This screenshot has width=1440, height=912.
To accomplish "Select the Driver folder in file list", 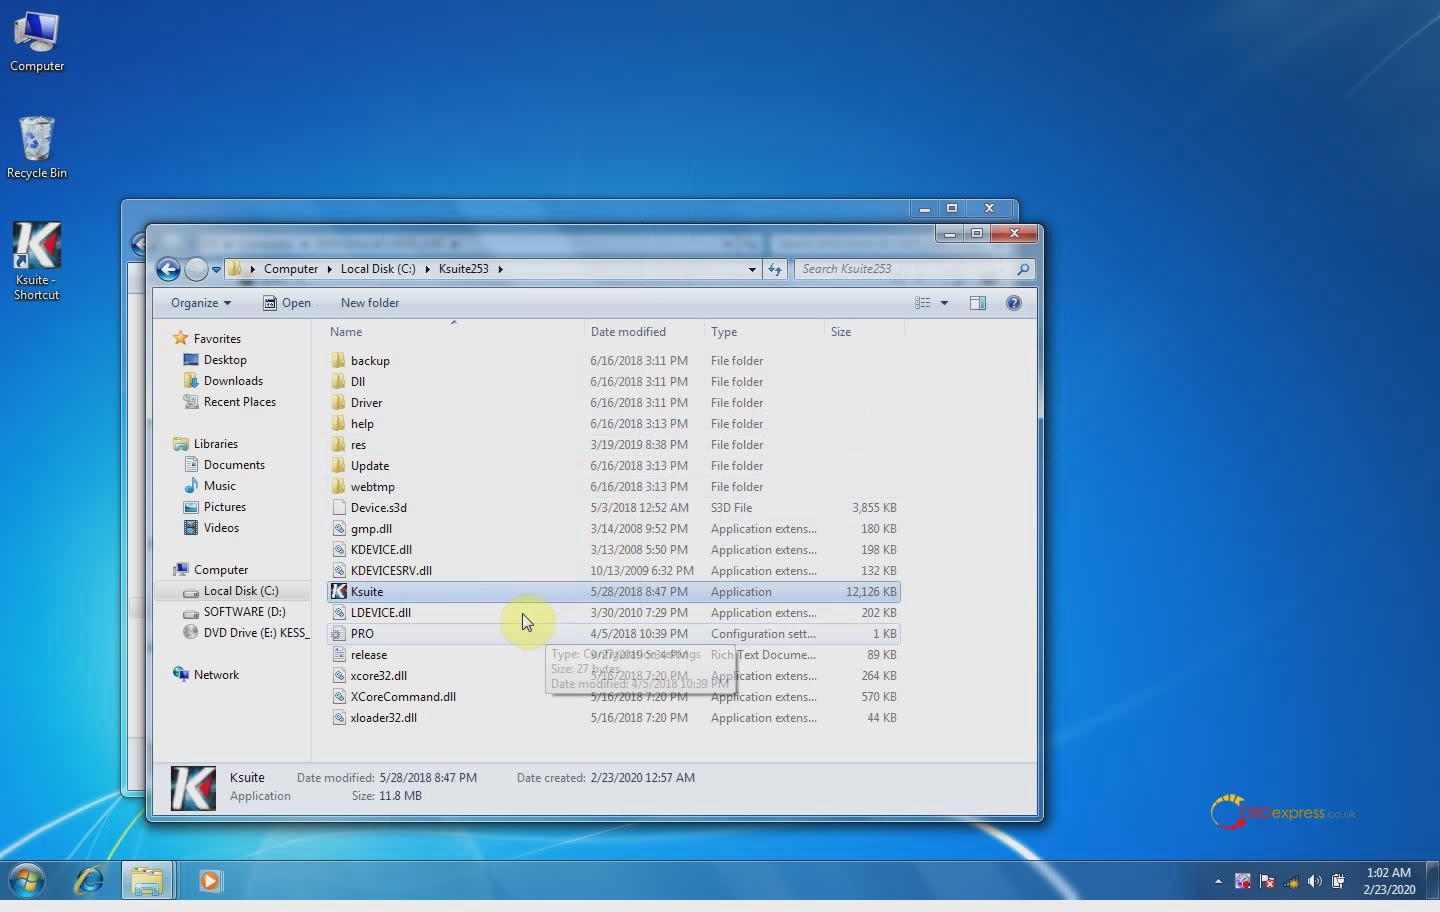I will click(x=366, y=403).
